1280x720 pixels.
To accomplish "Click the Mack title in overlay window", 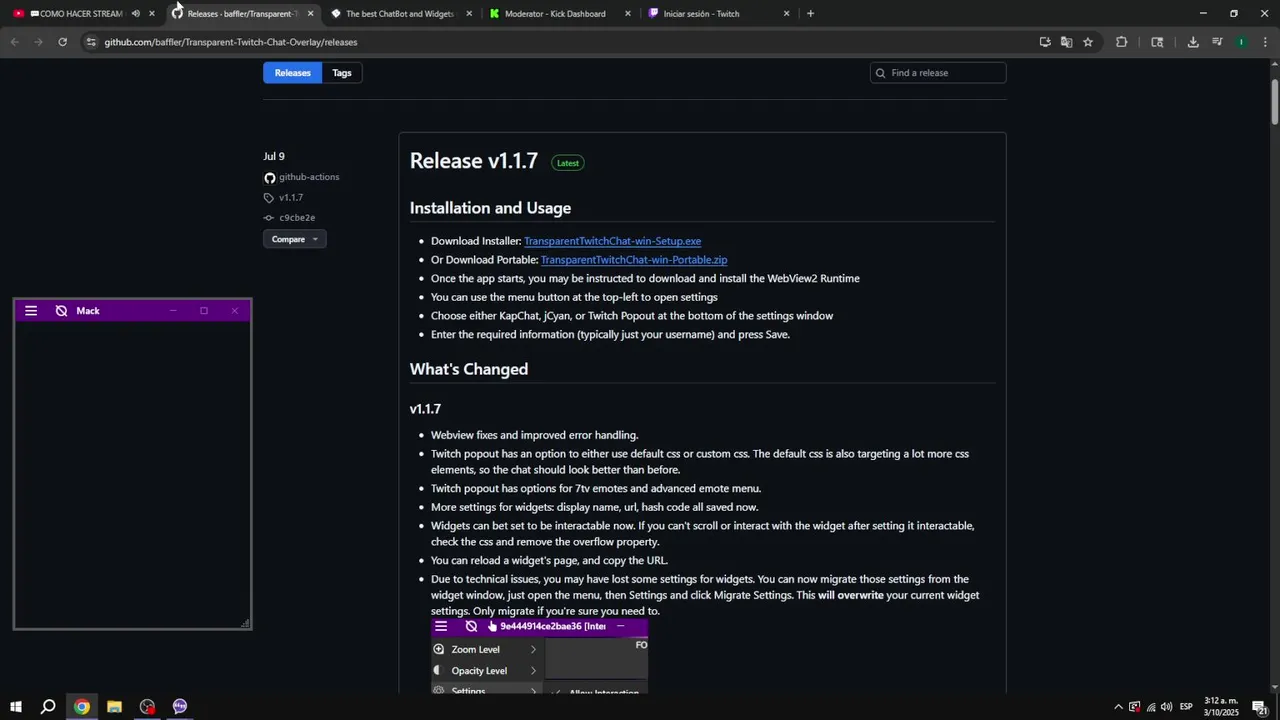I will click(x=88, y=311).
